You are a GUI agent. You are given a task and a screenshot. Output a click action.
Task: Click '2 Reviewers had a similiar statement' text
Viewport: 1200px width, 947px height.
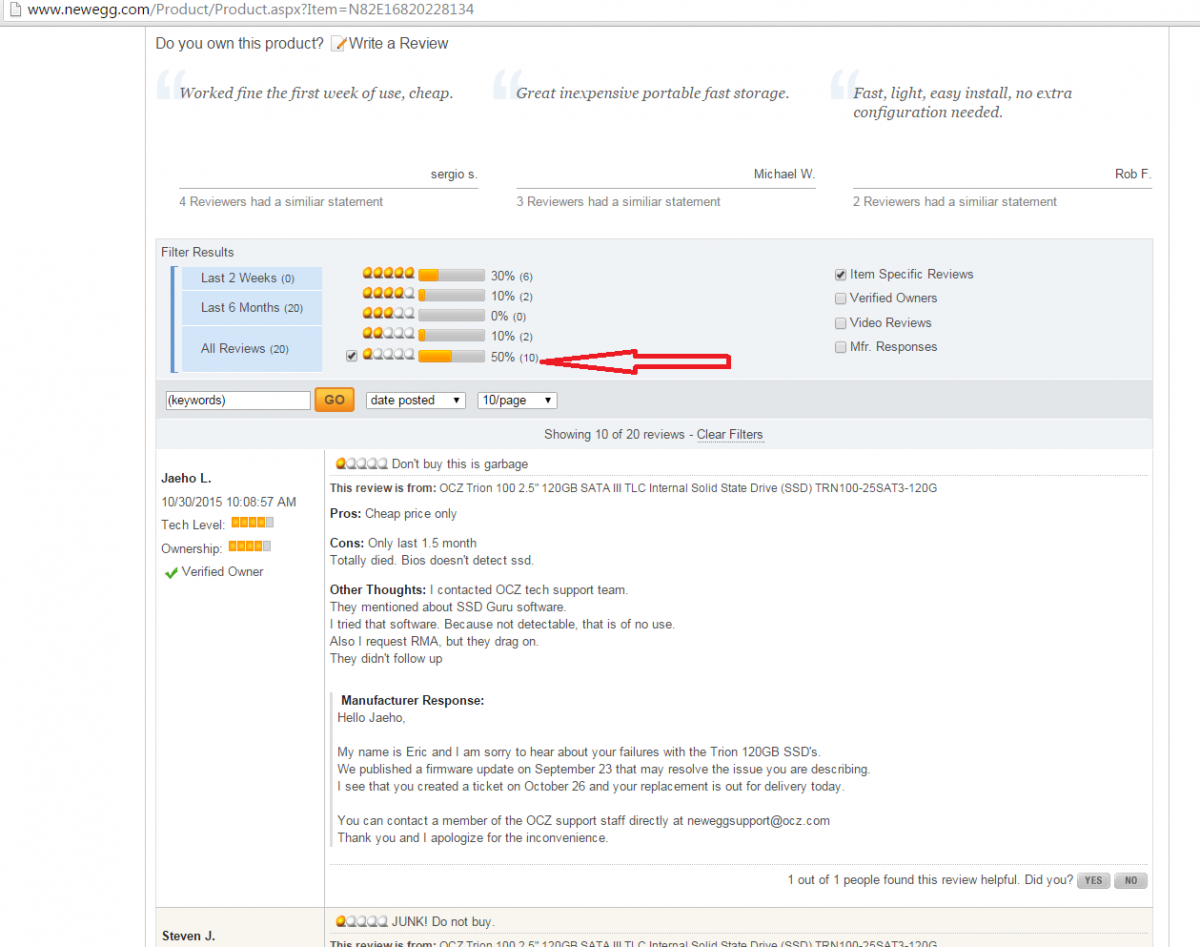(955, 202)
